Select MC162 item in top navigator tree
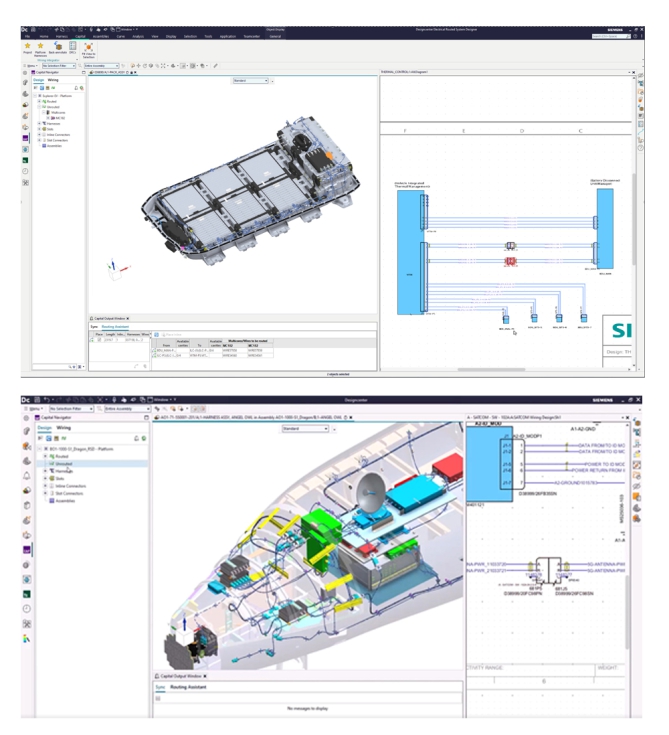 (59, 118)
